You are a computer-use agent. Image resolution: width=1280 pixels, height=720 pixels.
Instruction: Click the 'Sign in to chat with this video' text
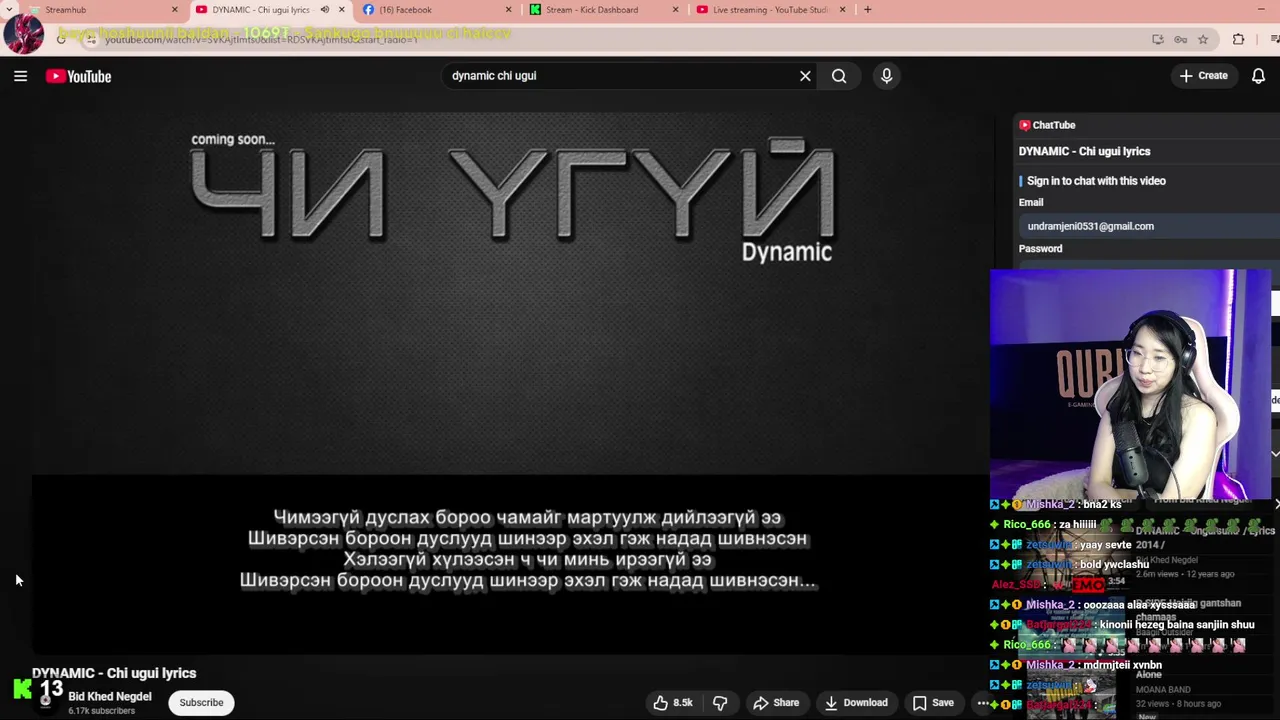1096,181
